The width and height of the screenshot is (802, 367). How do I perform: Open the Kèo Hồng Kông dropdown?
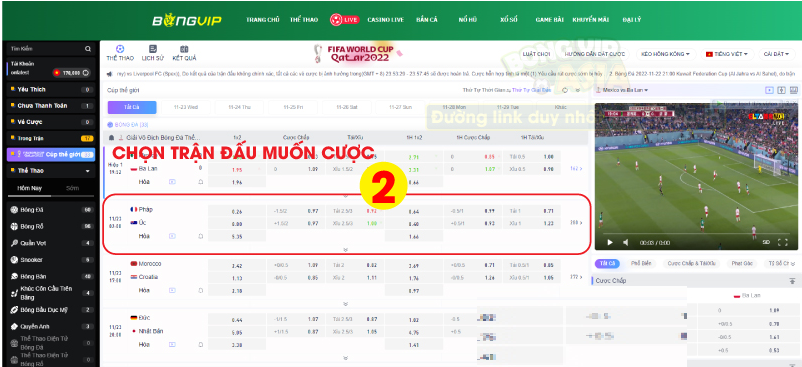click(x=665, y=54)
